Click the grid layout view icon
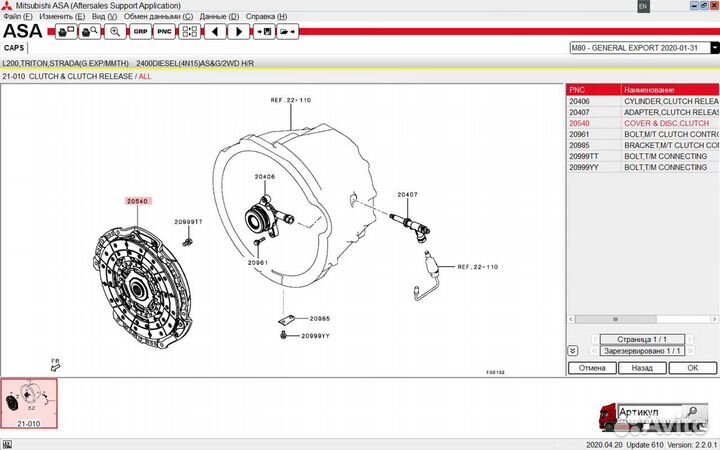Image resolution: width=720 pixels, height=450 pixels. (x=188, y=31)
